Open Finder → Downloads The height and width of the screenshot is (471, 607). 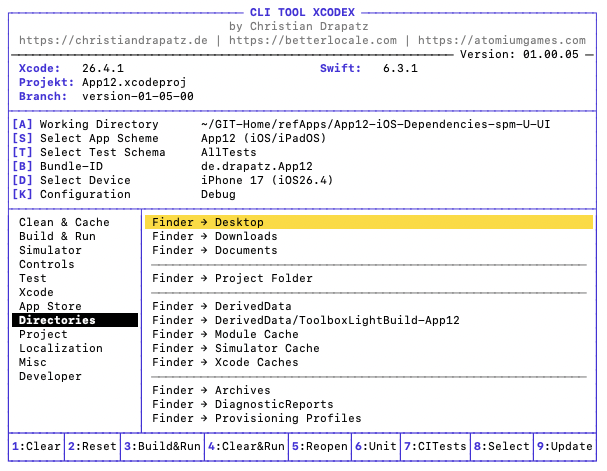[215, 236]
